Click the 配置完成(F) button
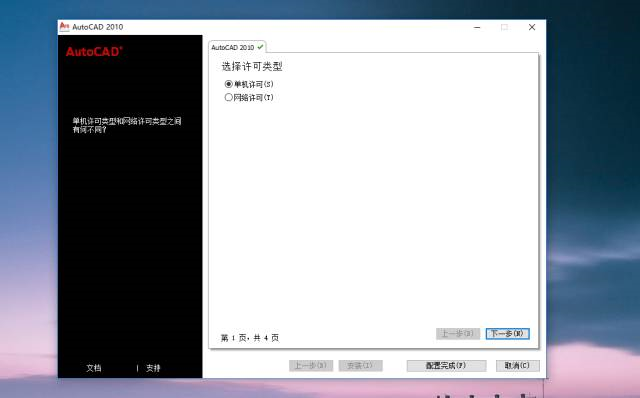Screen dimensions: 640x398 pos(446,365)
